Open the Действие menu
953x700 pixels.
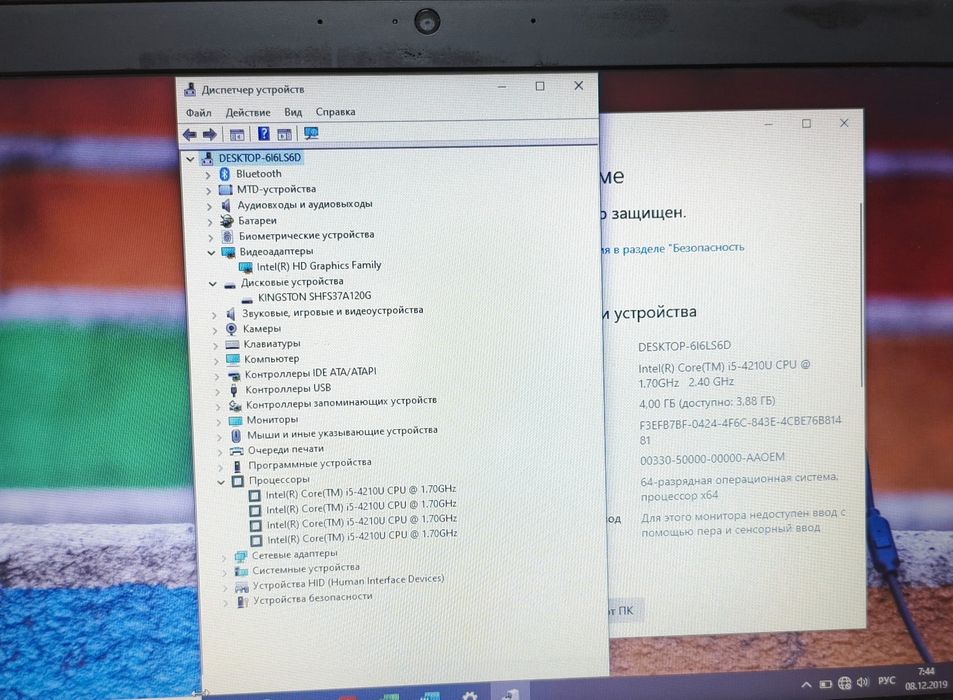point(248,112)
